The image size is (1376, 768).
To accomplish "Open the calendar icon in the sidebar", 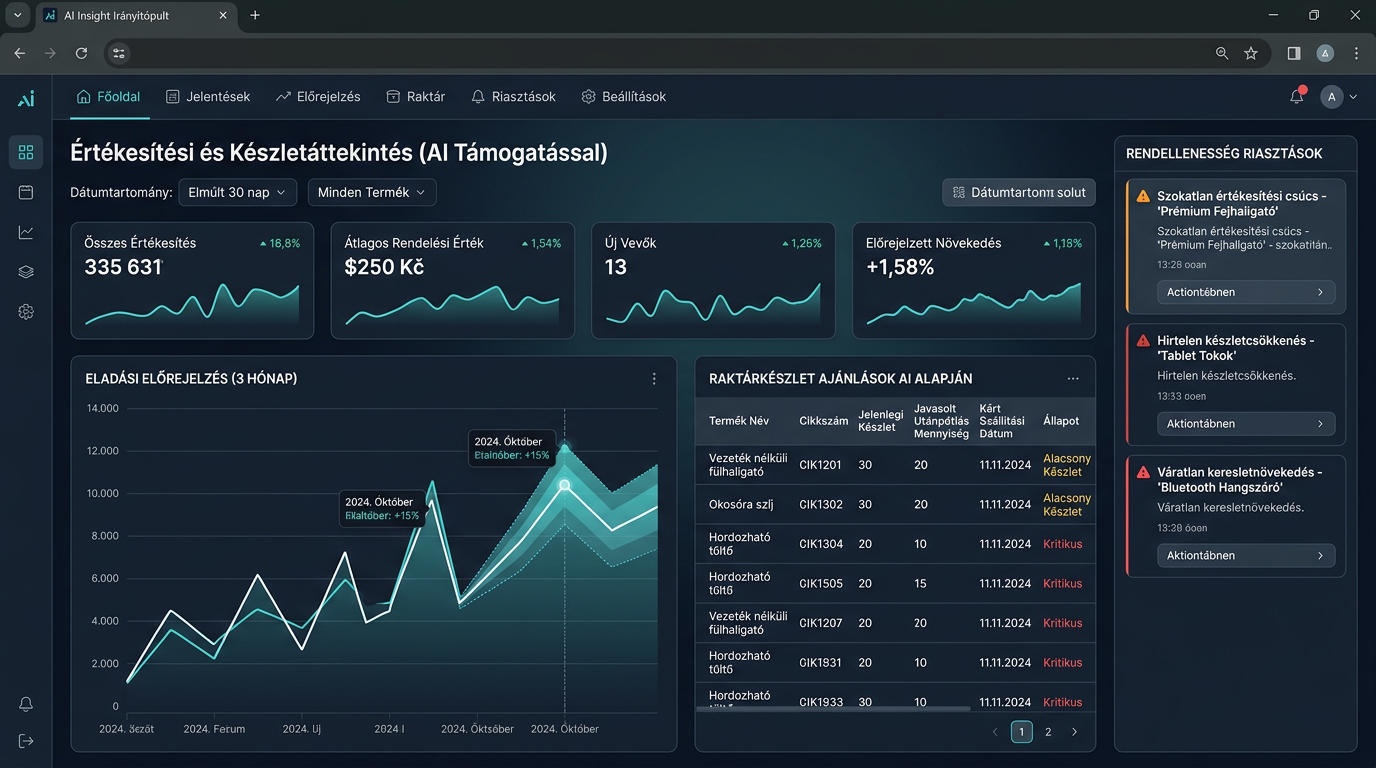I will pyautogui.click(x=26, y=192).
